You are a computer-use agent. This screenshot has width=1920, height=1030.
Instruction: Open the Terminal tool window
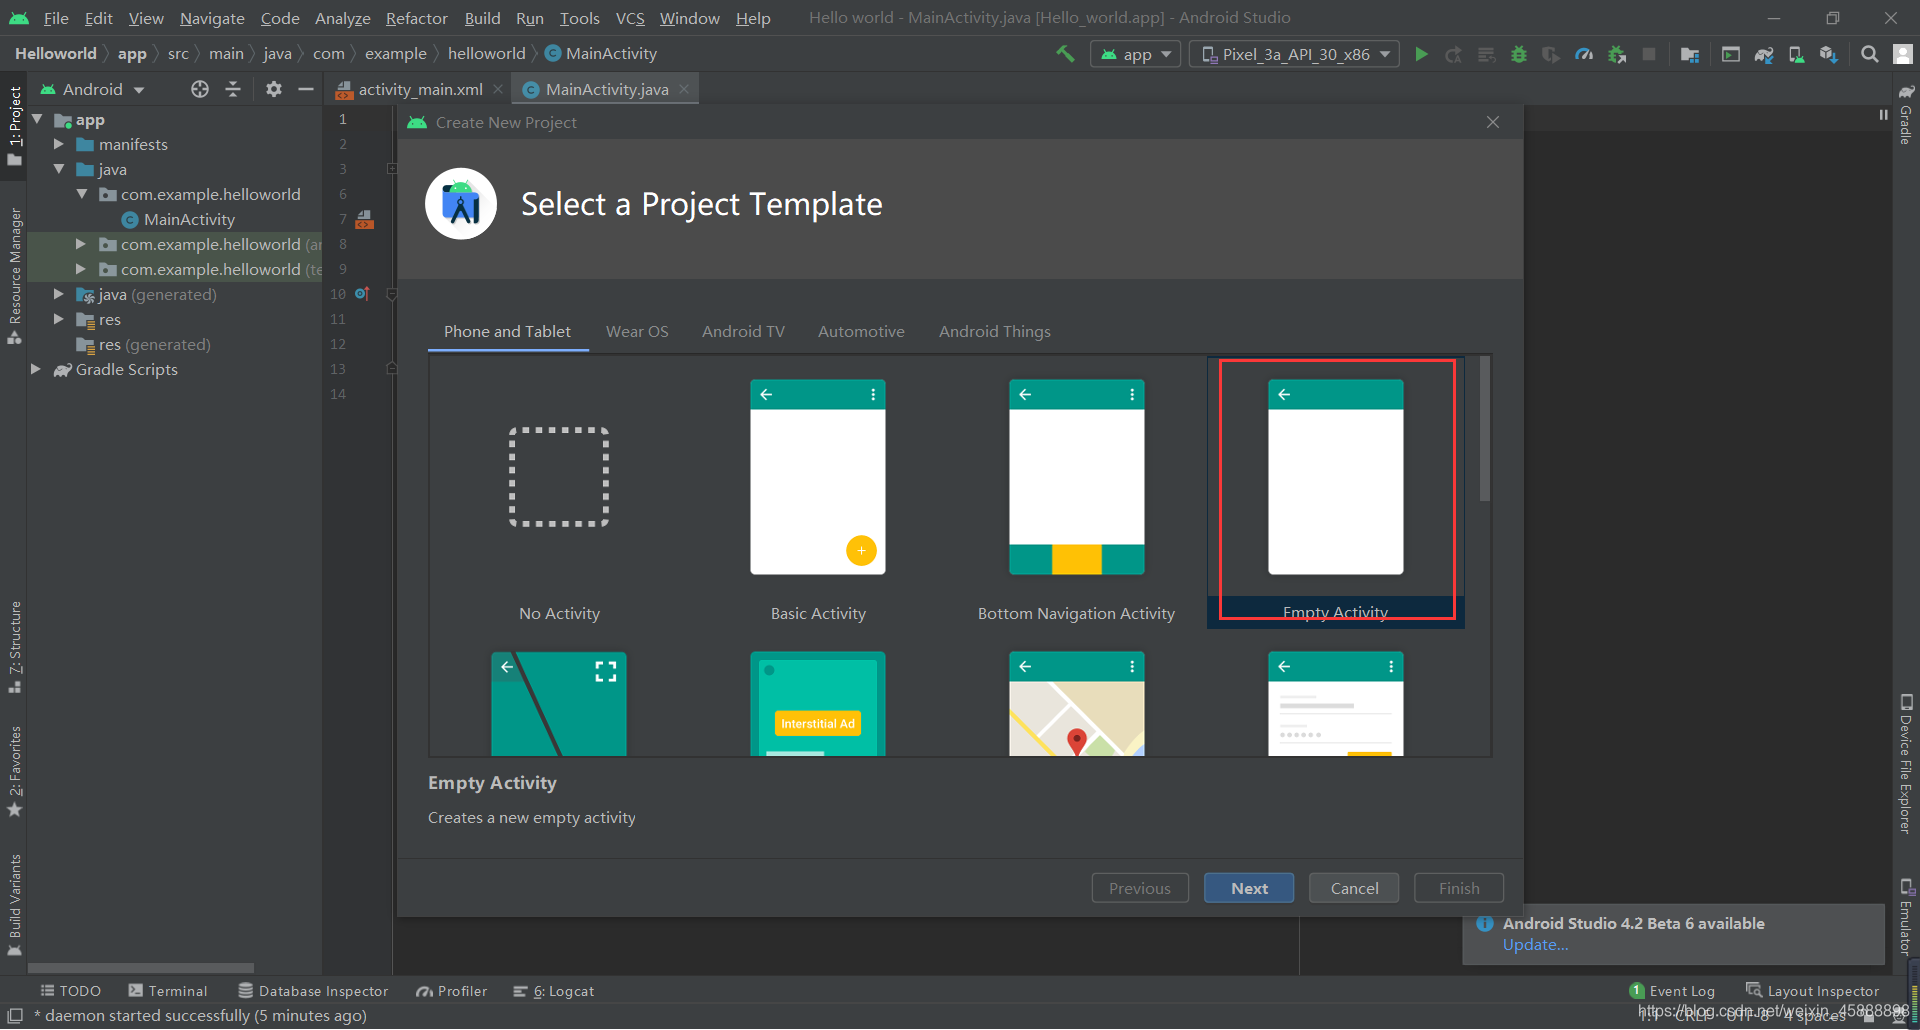168,991
